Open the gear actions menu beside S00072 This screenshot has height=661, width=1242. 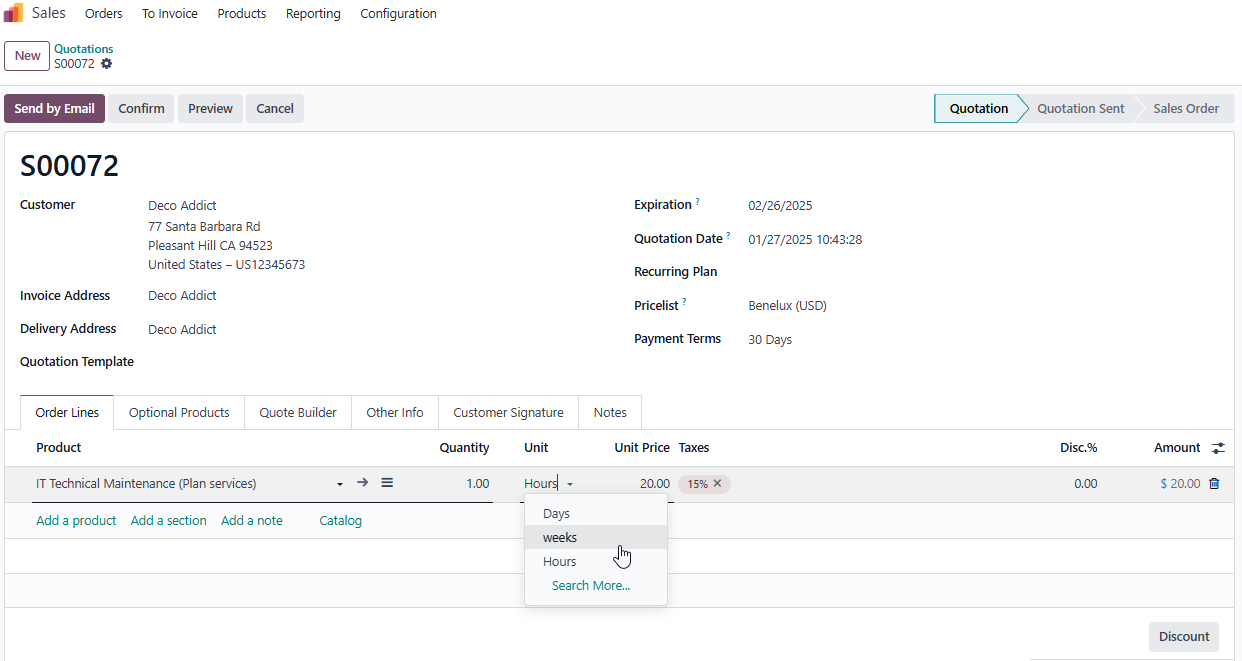tap(107, 64)
